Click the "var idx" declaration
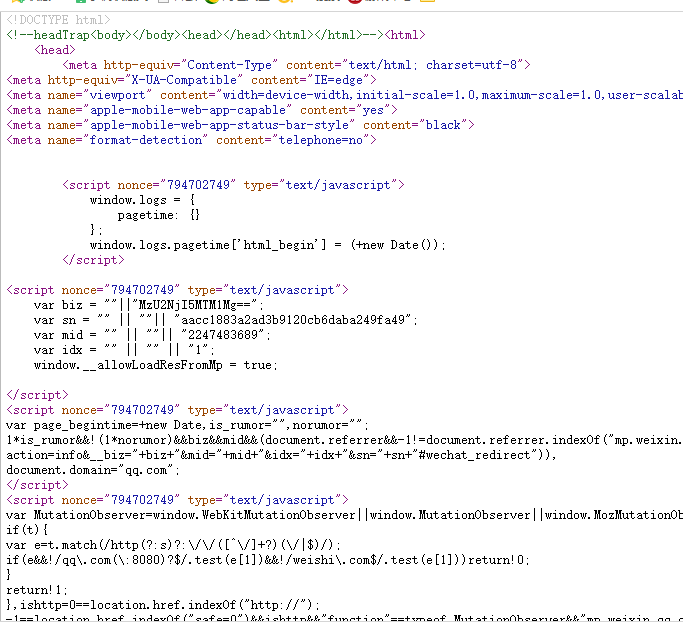The image size is (683, 622). (124, 350)
